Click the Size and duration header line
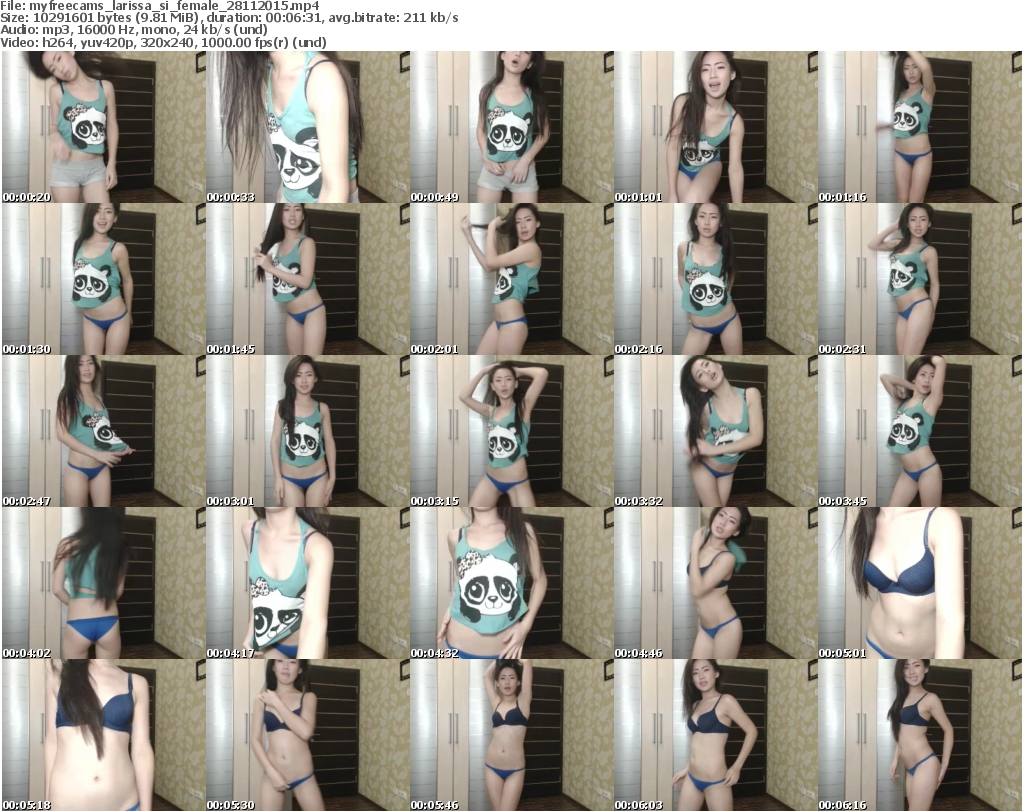 pos(229,18)
